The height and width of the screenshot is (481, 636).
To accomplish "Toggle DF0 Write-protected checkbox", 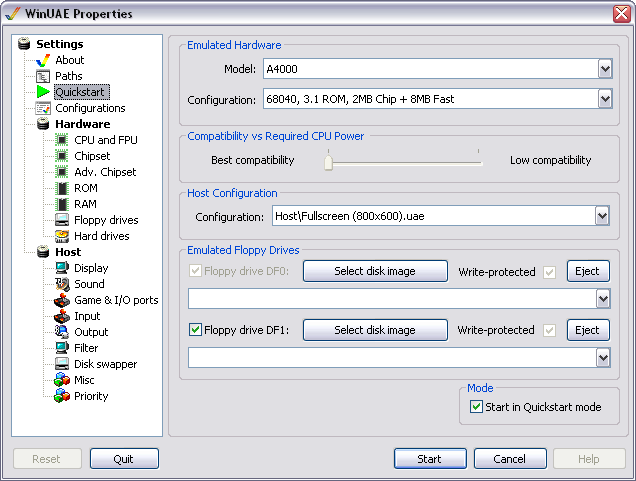I will [550, 272].
